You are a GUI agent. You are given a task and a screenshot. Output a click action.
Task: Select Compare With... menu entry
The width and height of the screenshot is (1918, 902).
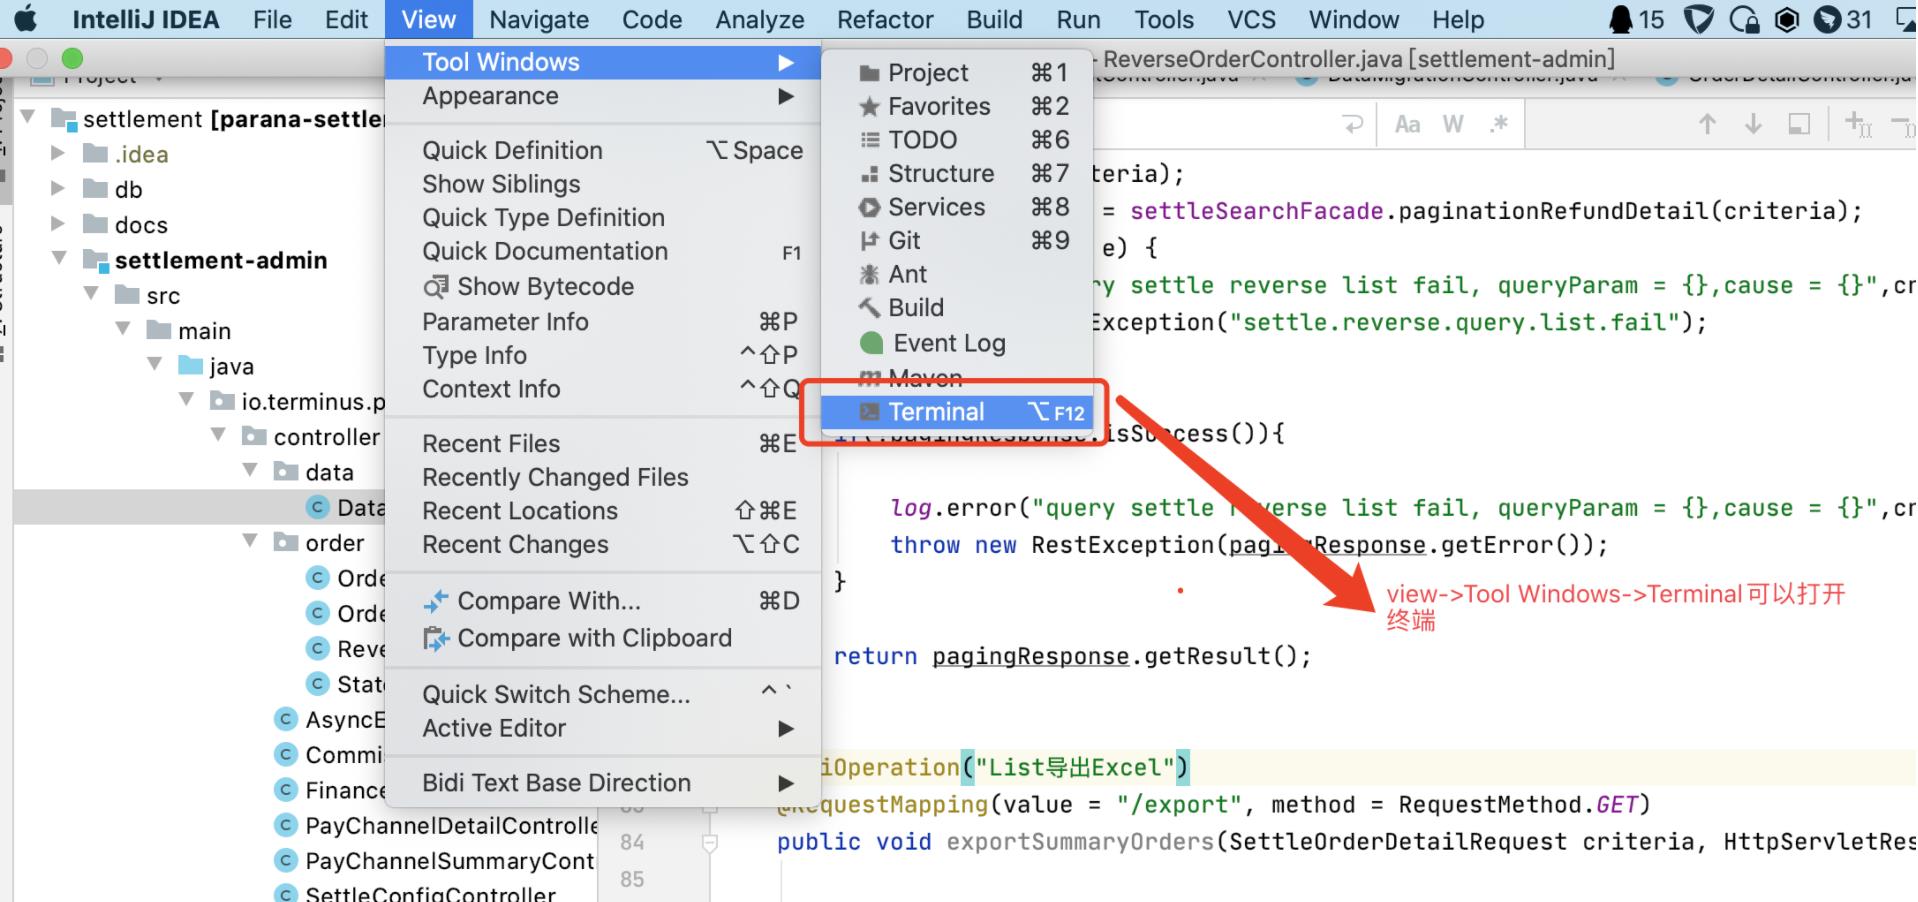click(603, 601)
